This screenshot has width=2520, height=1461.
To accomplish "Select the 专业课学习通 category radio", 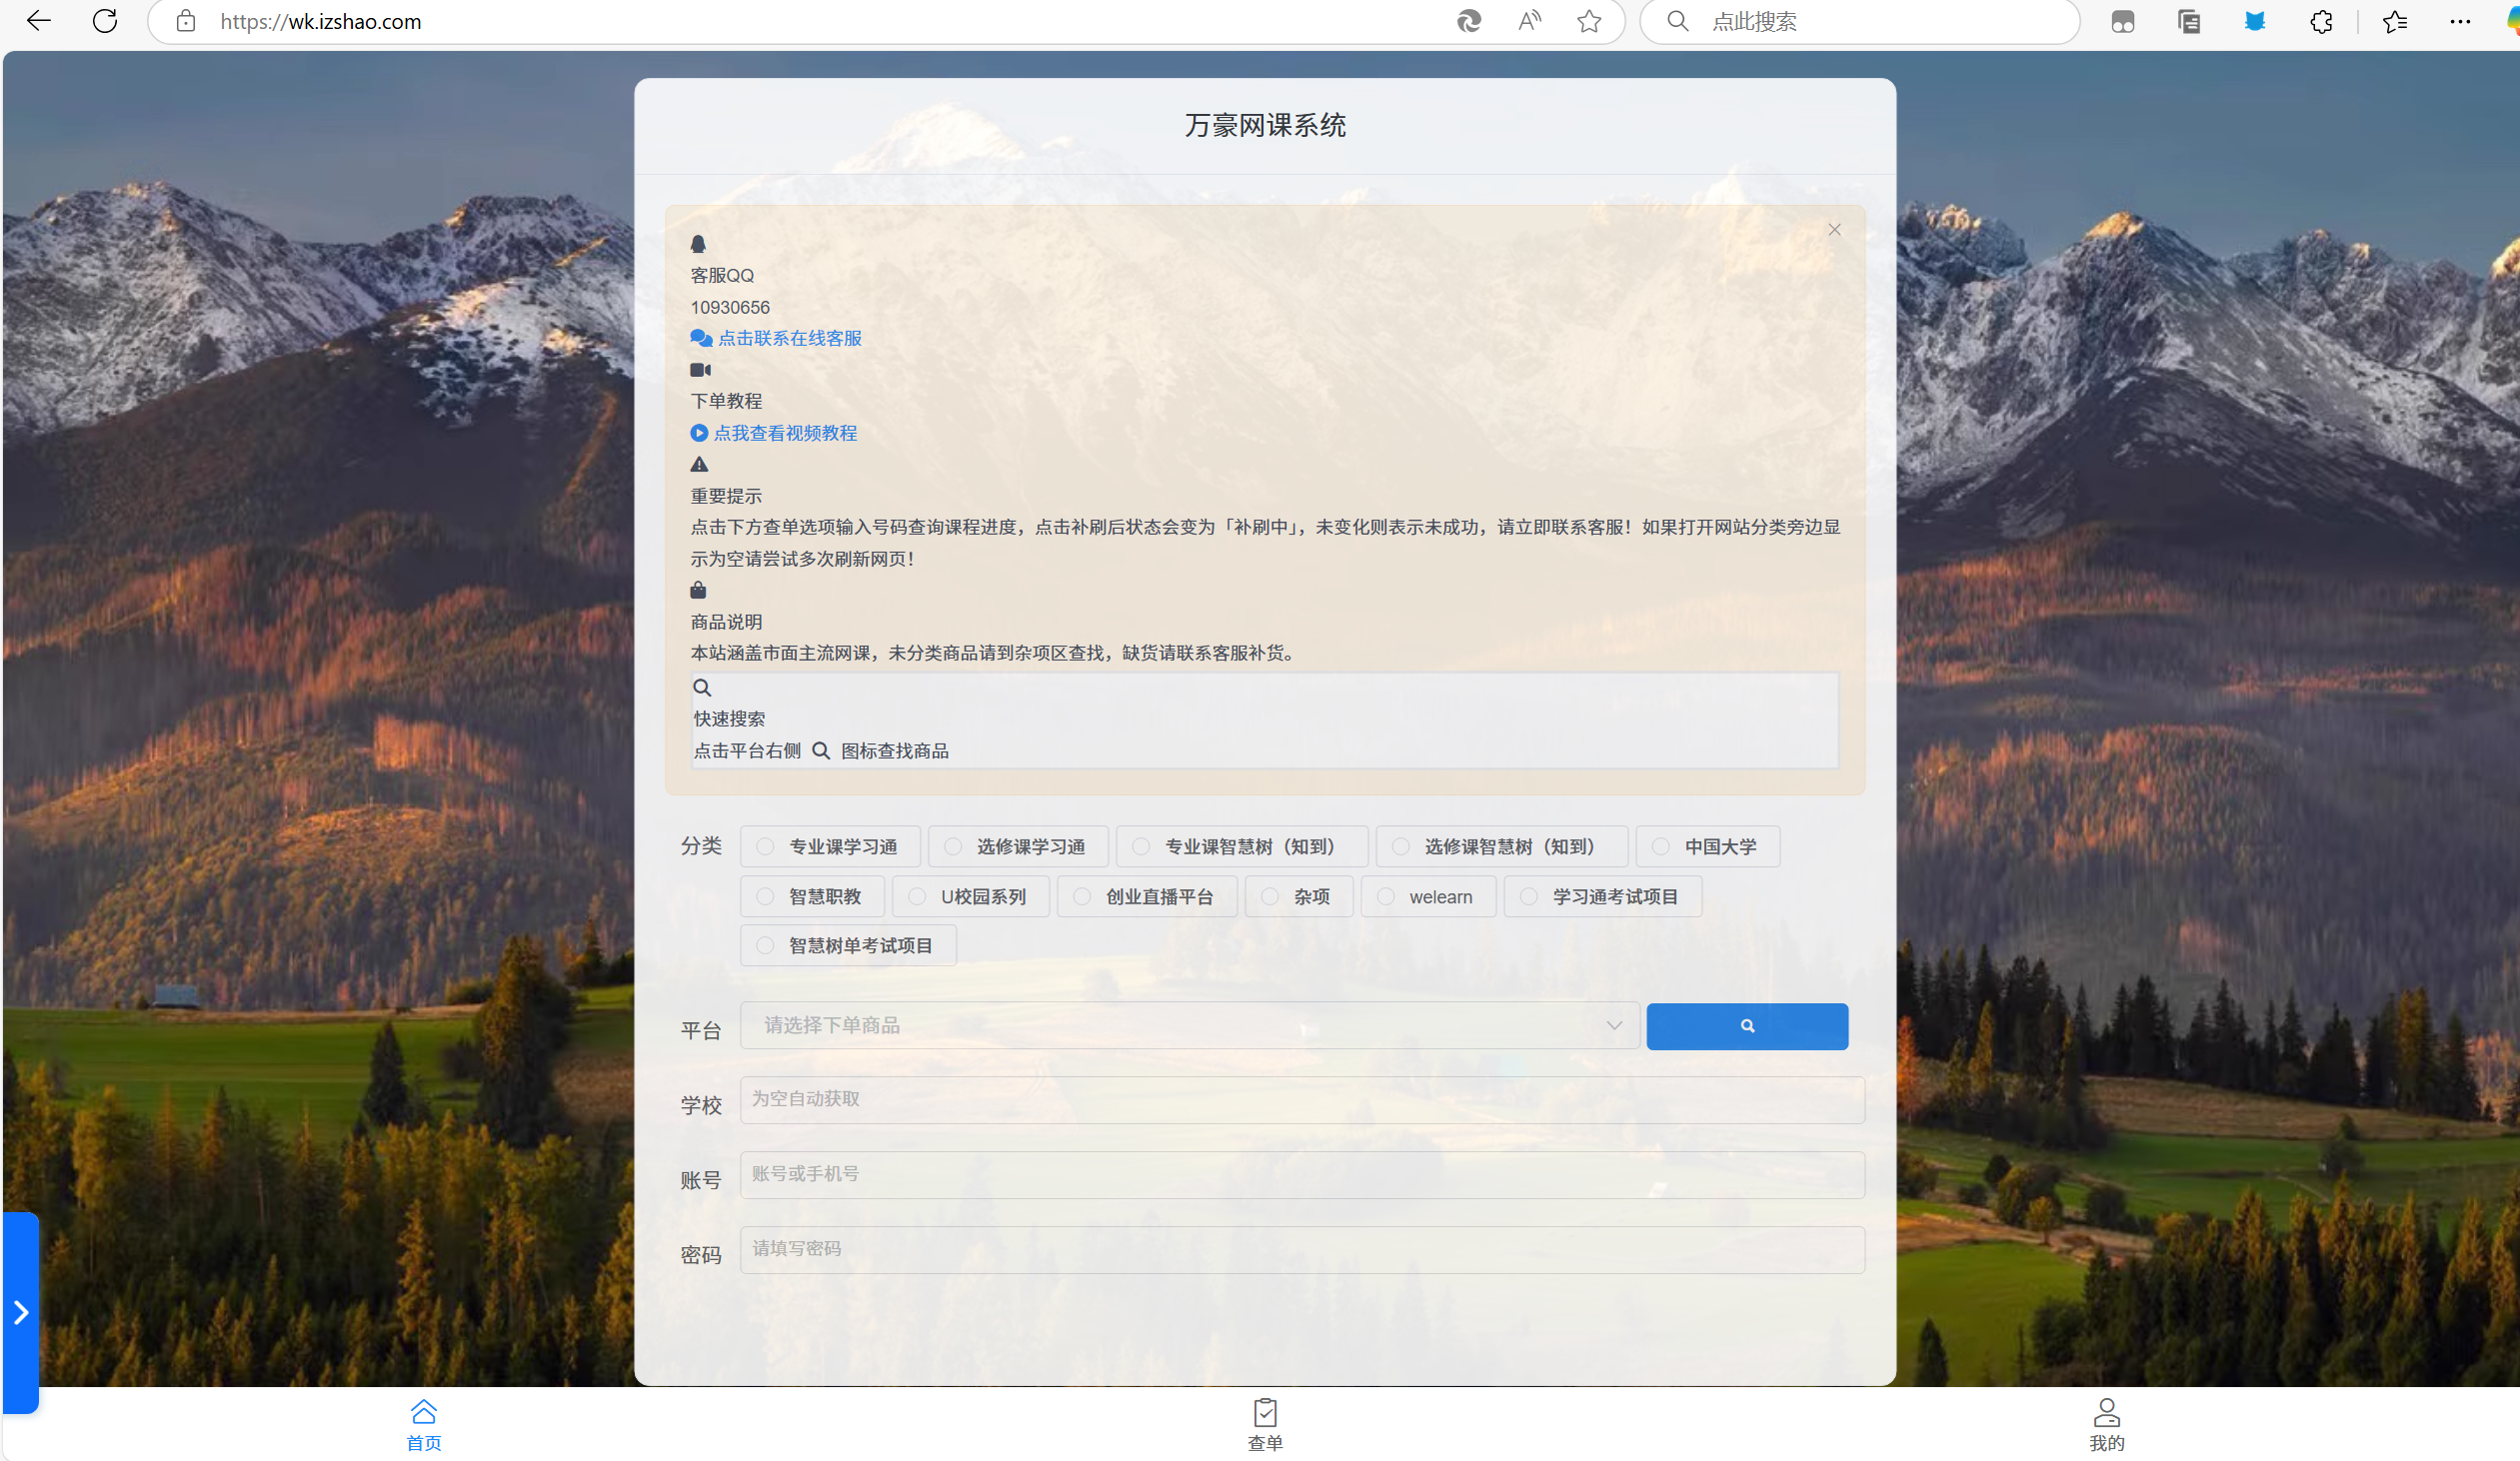I will point(766,847).
